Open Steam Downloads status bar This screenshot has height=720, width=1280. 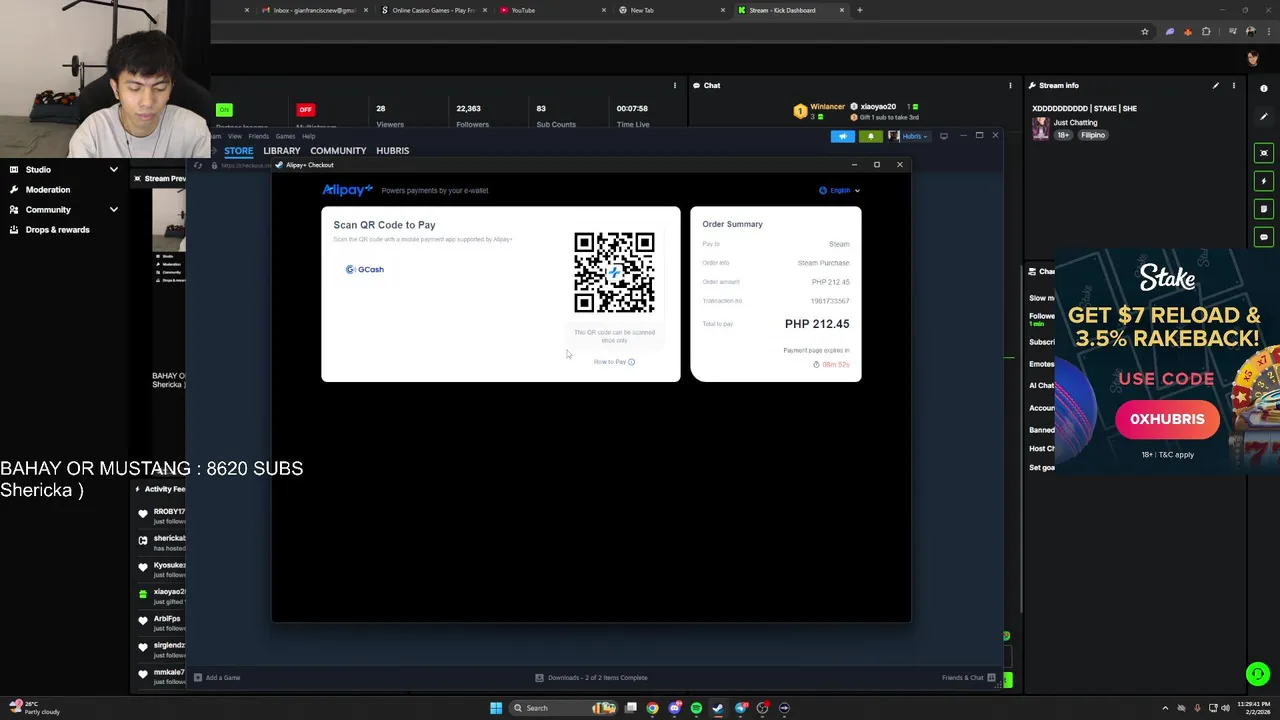[x=591, y=678]
